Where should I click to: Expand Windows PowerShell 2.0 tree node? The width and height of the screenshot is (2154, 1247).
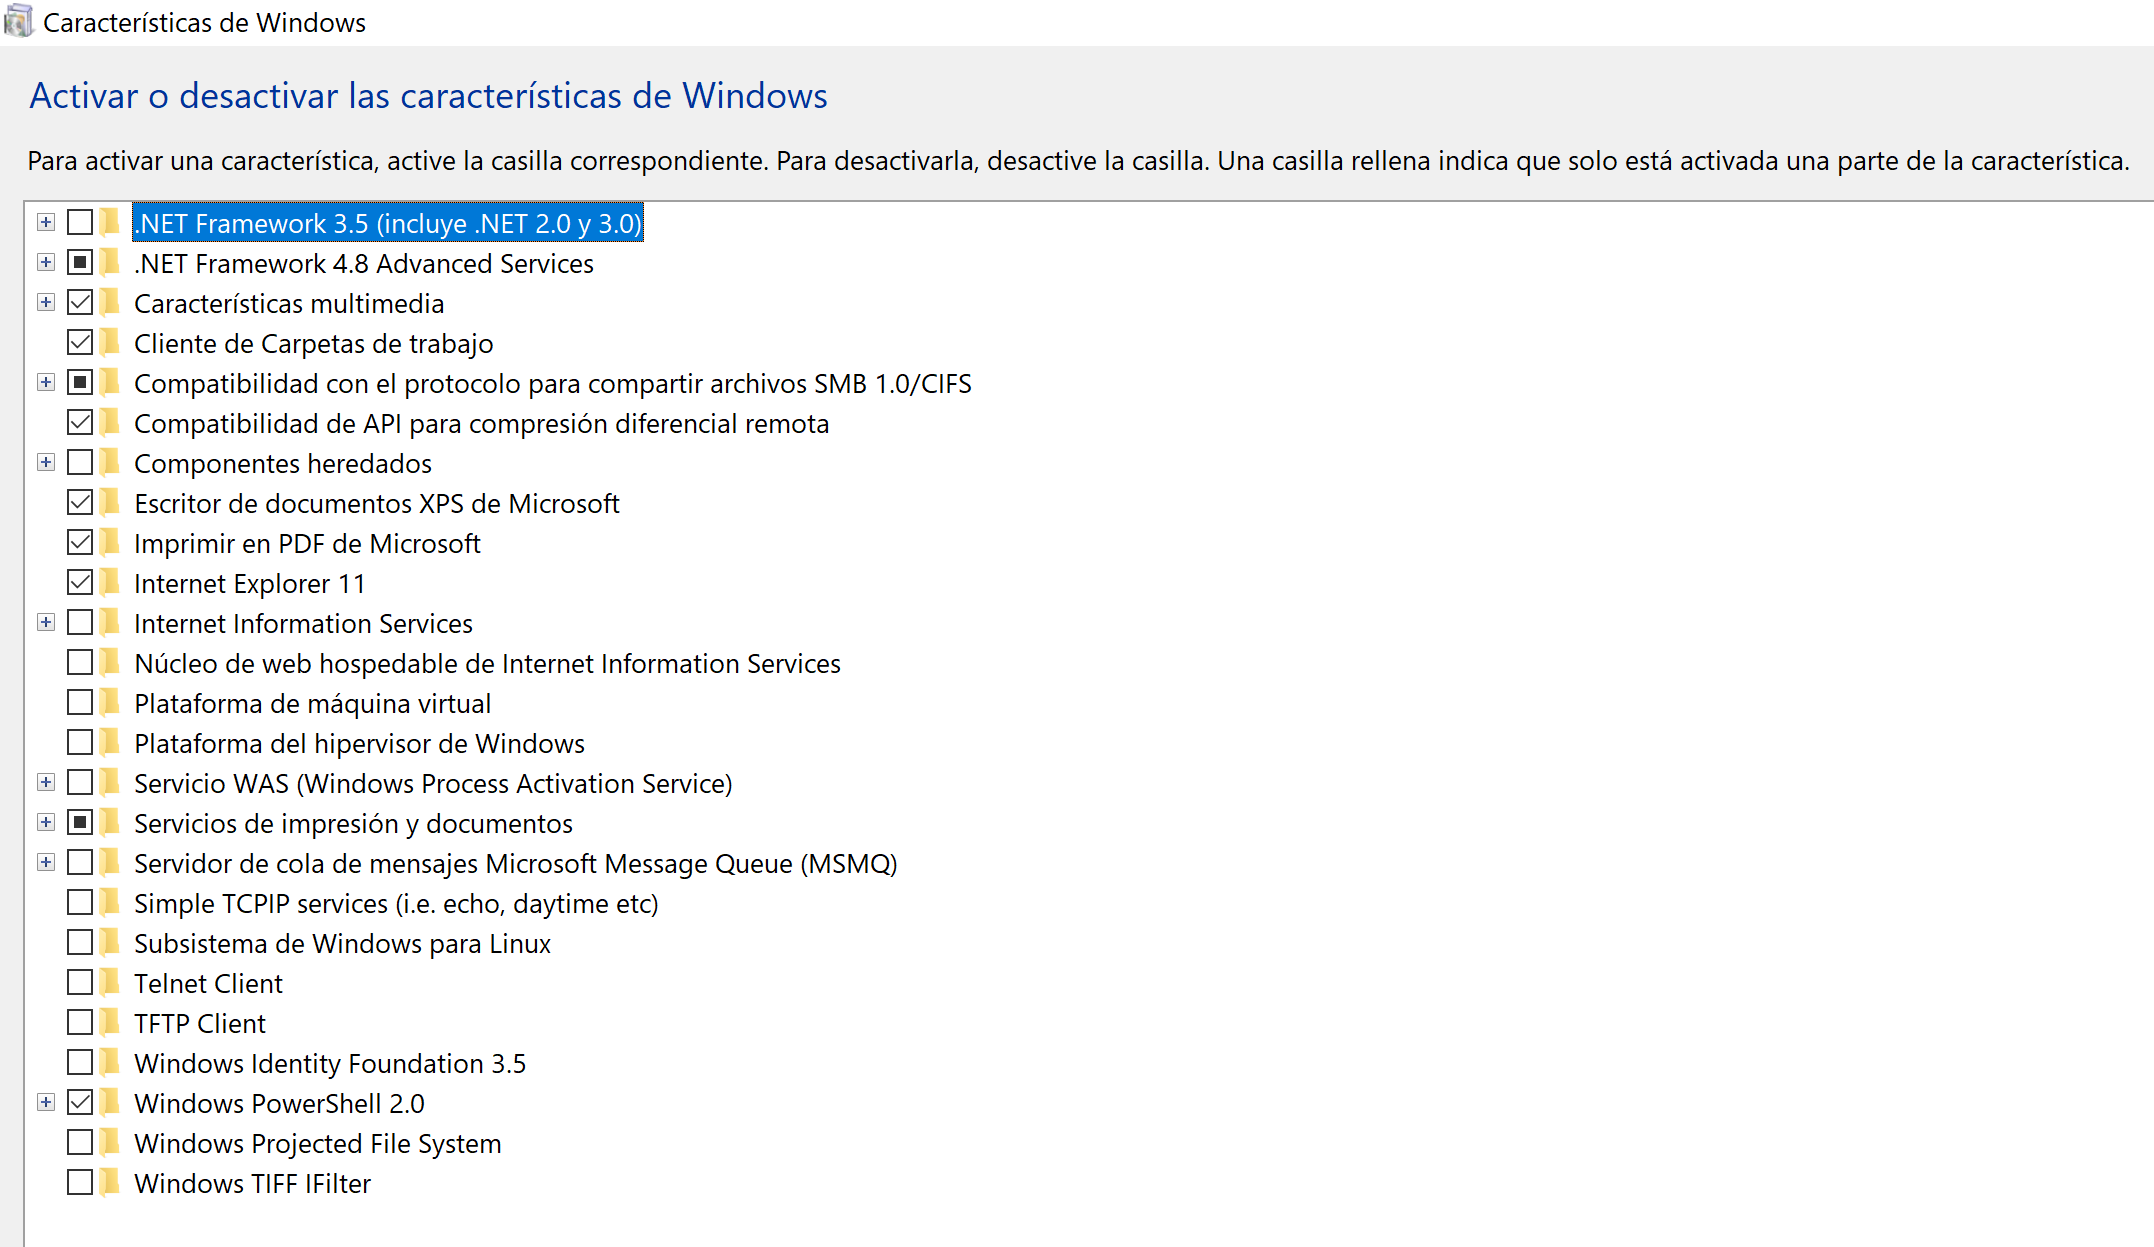click(x=46, y=1102)
